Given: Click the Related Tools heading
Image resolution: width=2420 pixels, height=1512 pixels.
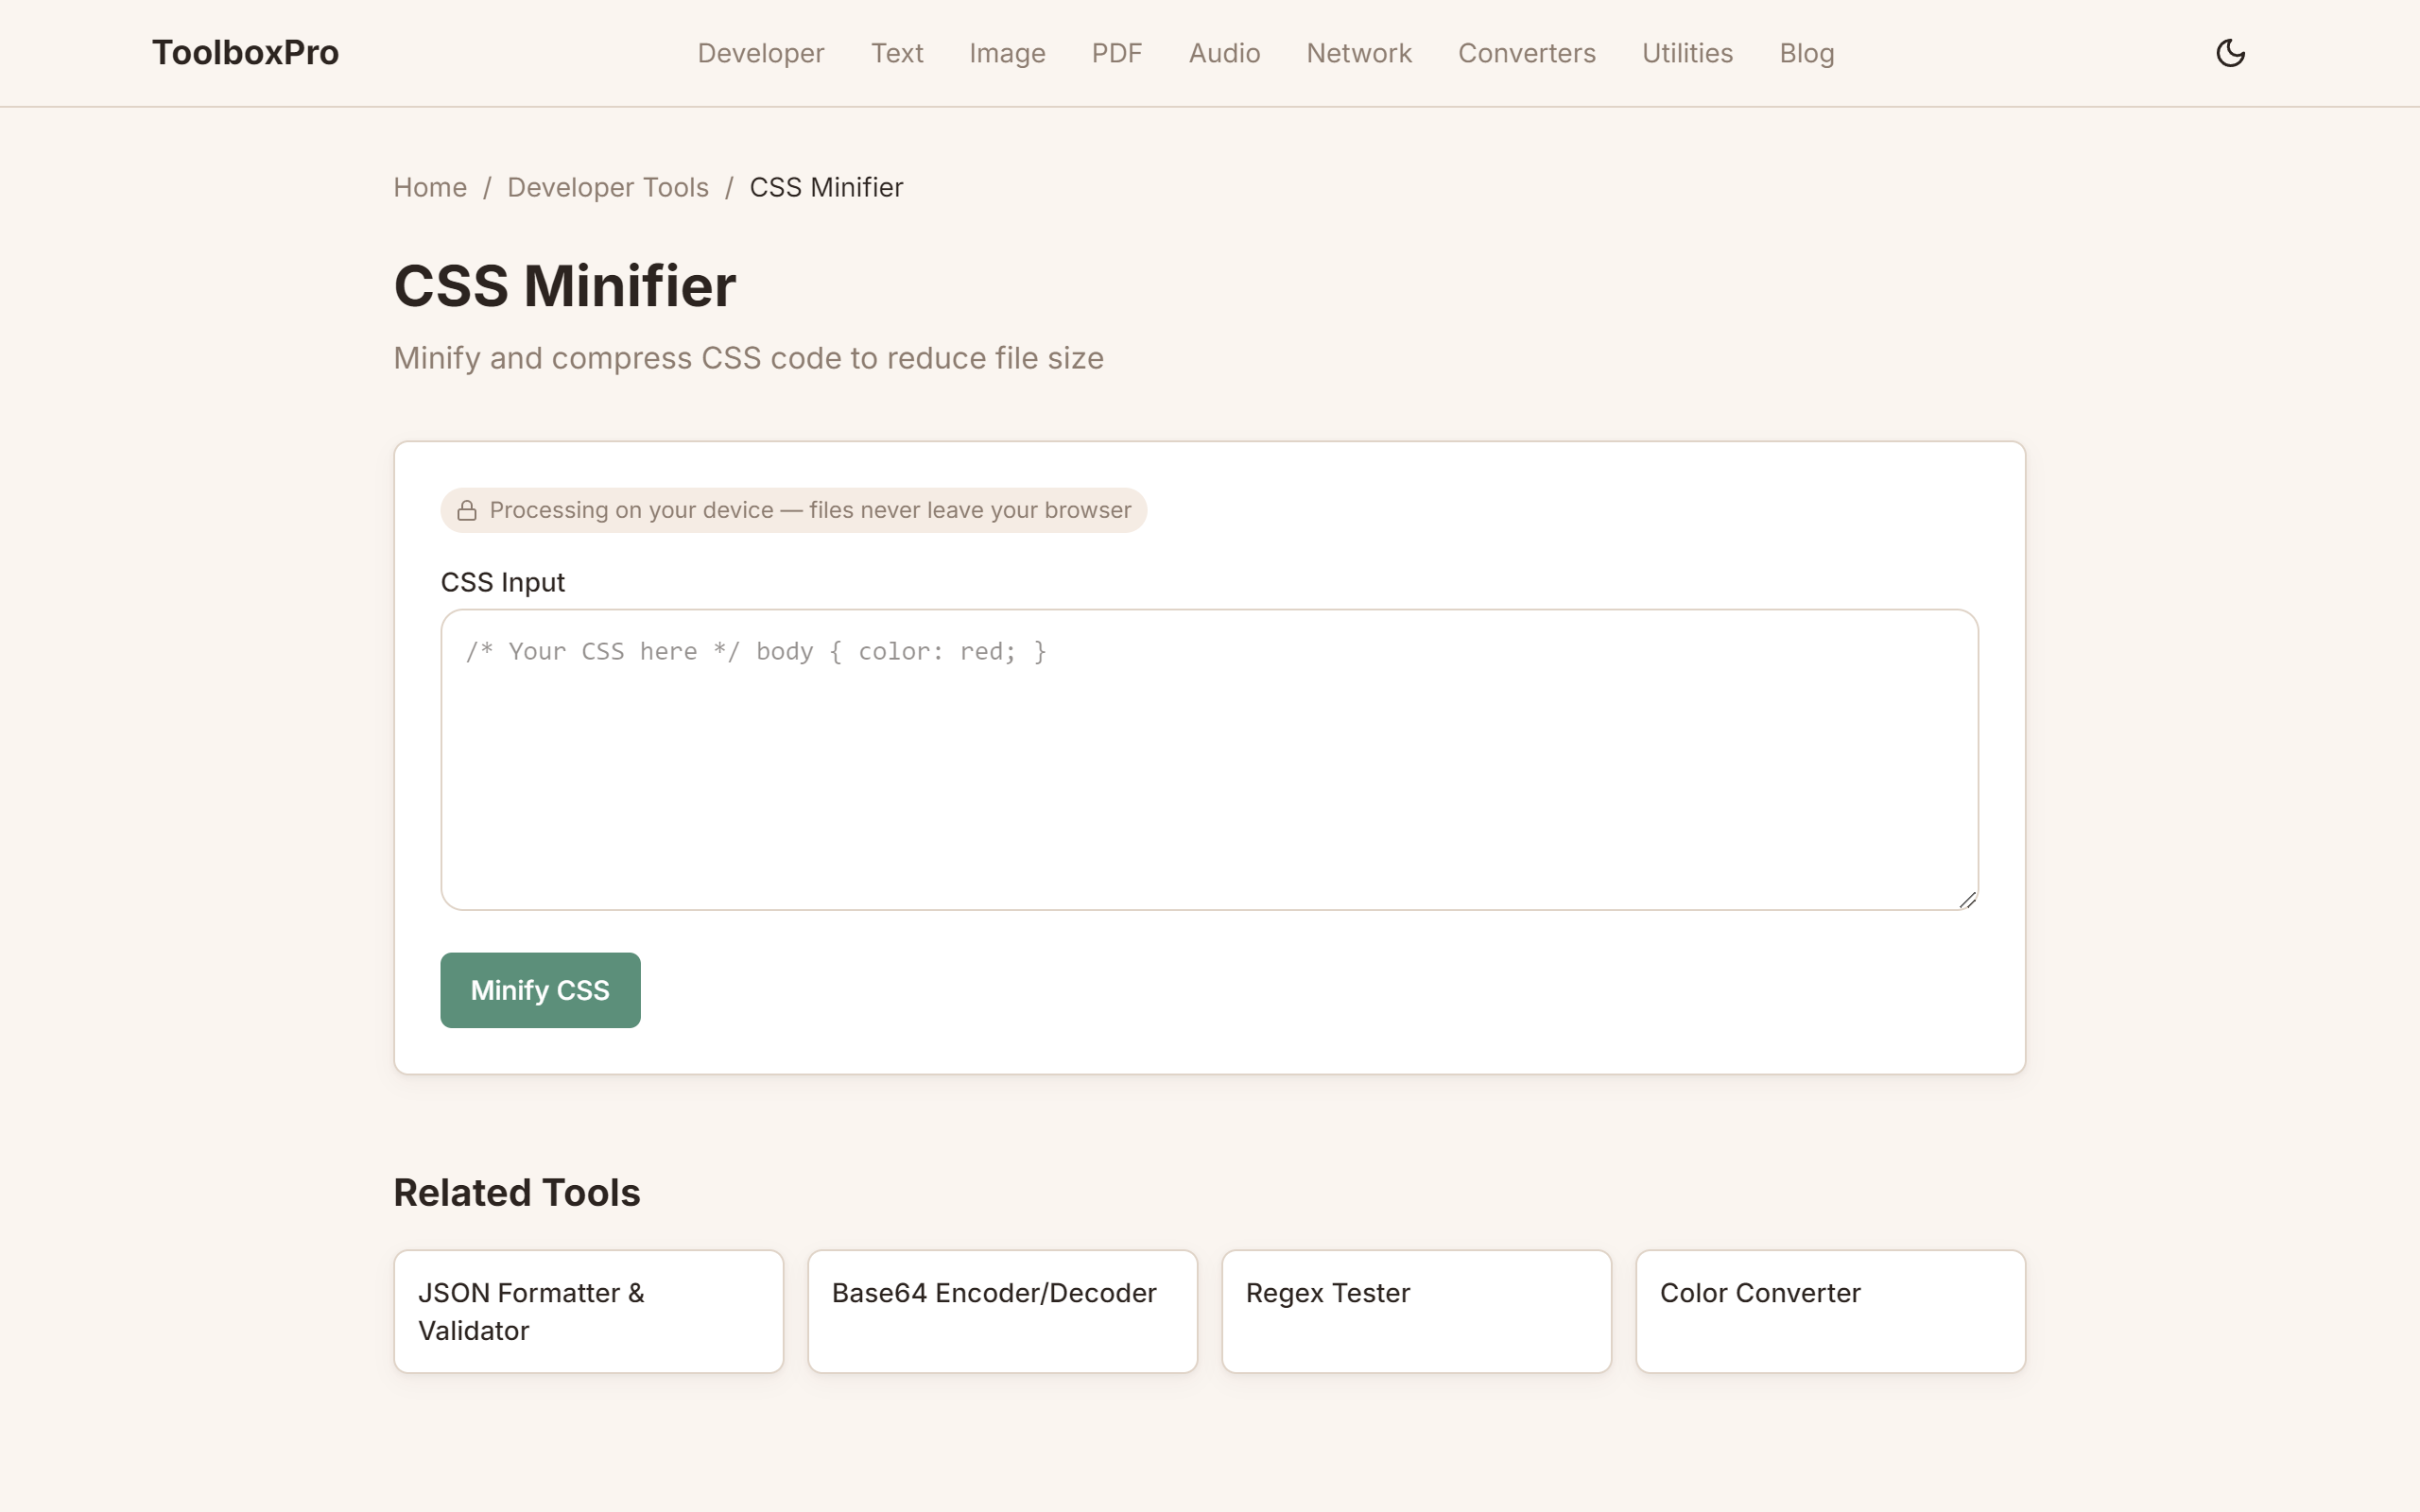Looking at the screenshot, I should tap(517, 1192).
